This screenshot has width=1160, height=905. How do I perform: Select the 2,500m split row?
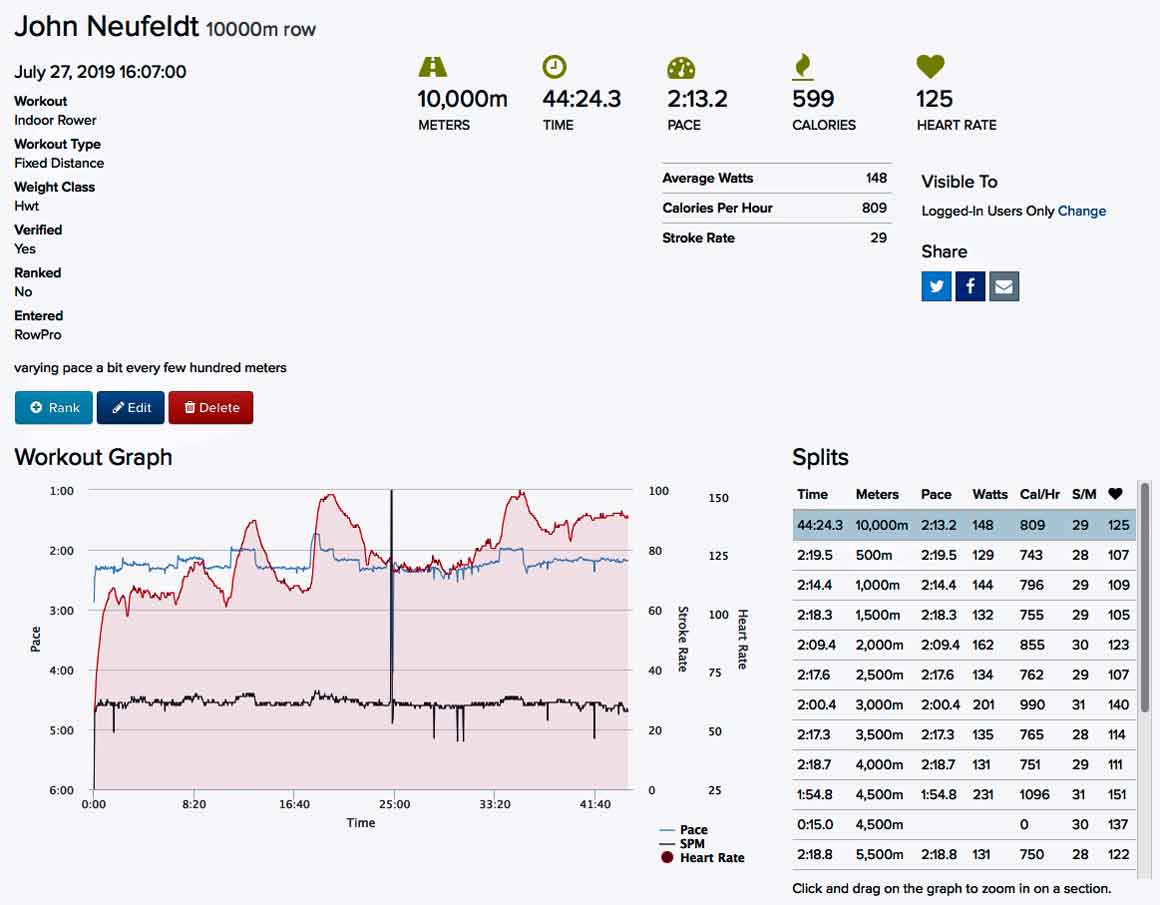pos(963,675)
